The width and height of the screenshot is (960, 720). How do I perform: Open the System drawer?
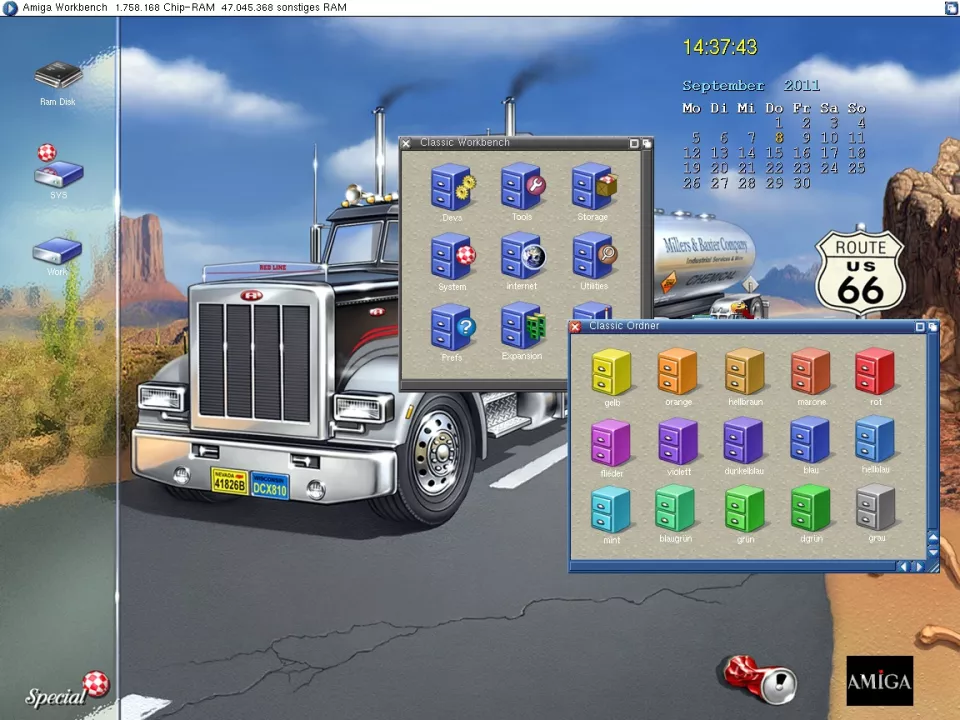coord(451,258)
